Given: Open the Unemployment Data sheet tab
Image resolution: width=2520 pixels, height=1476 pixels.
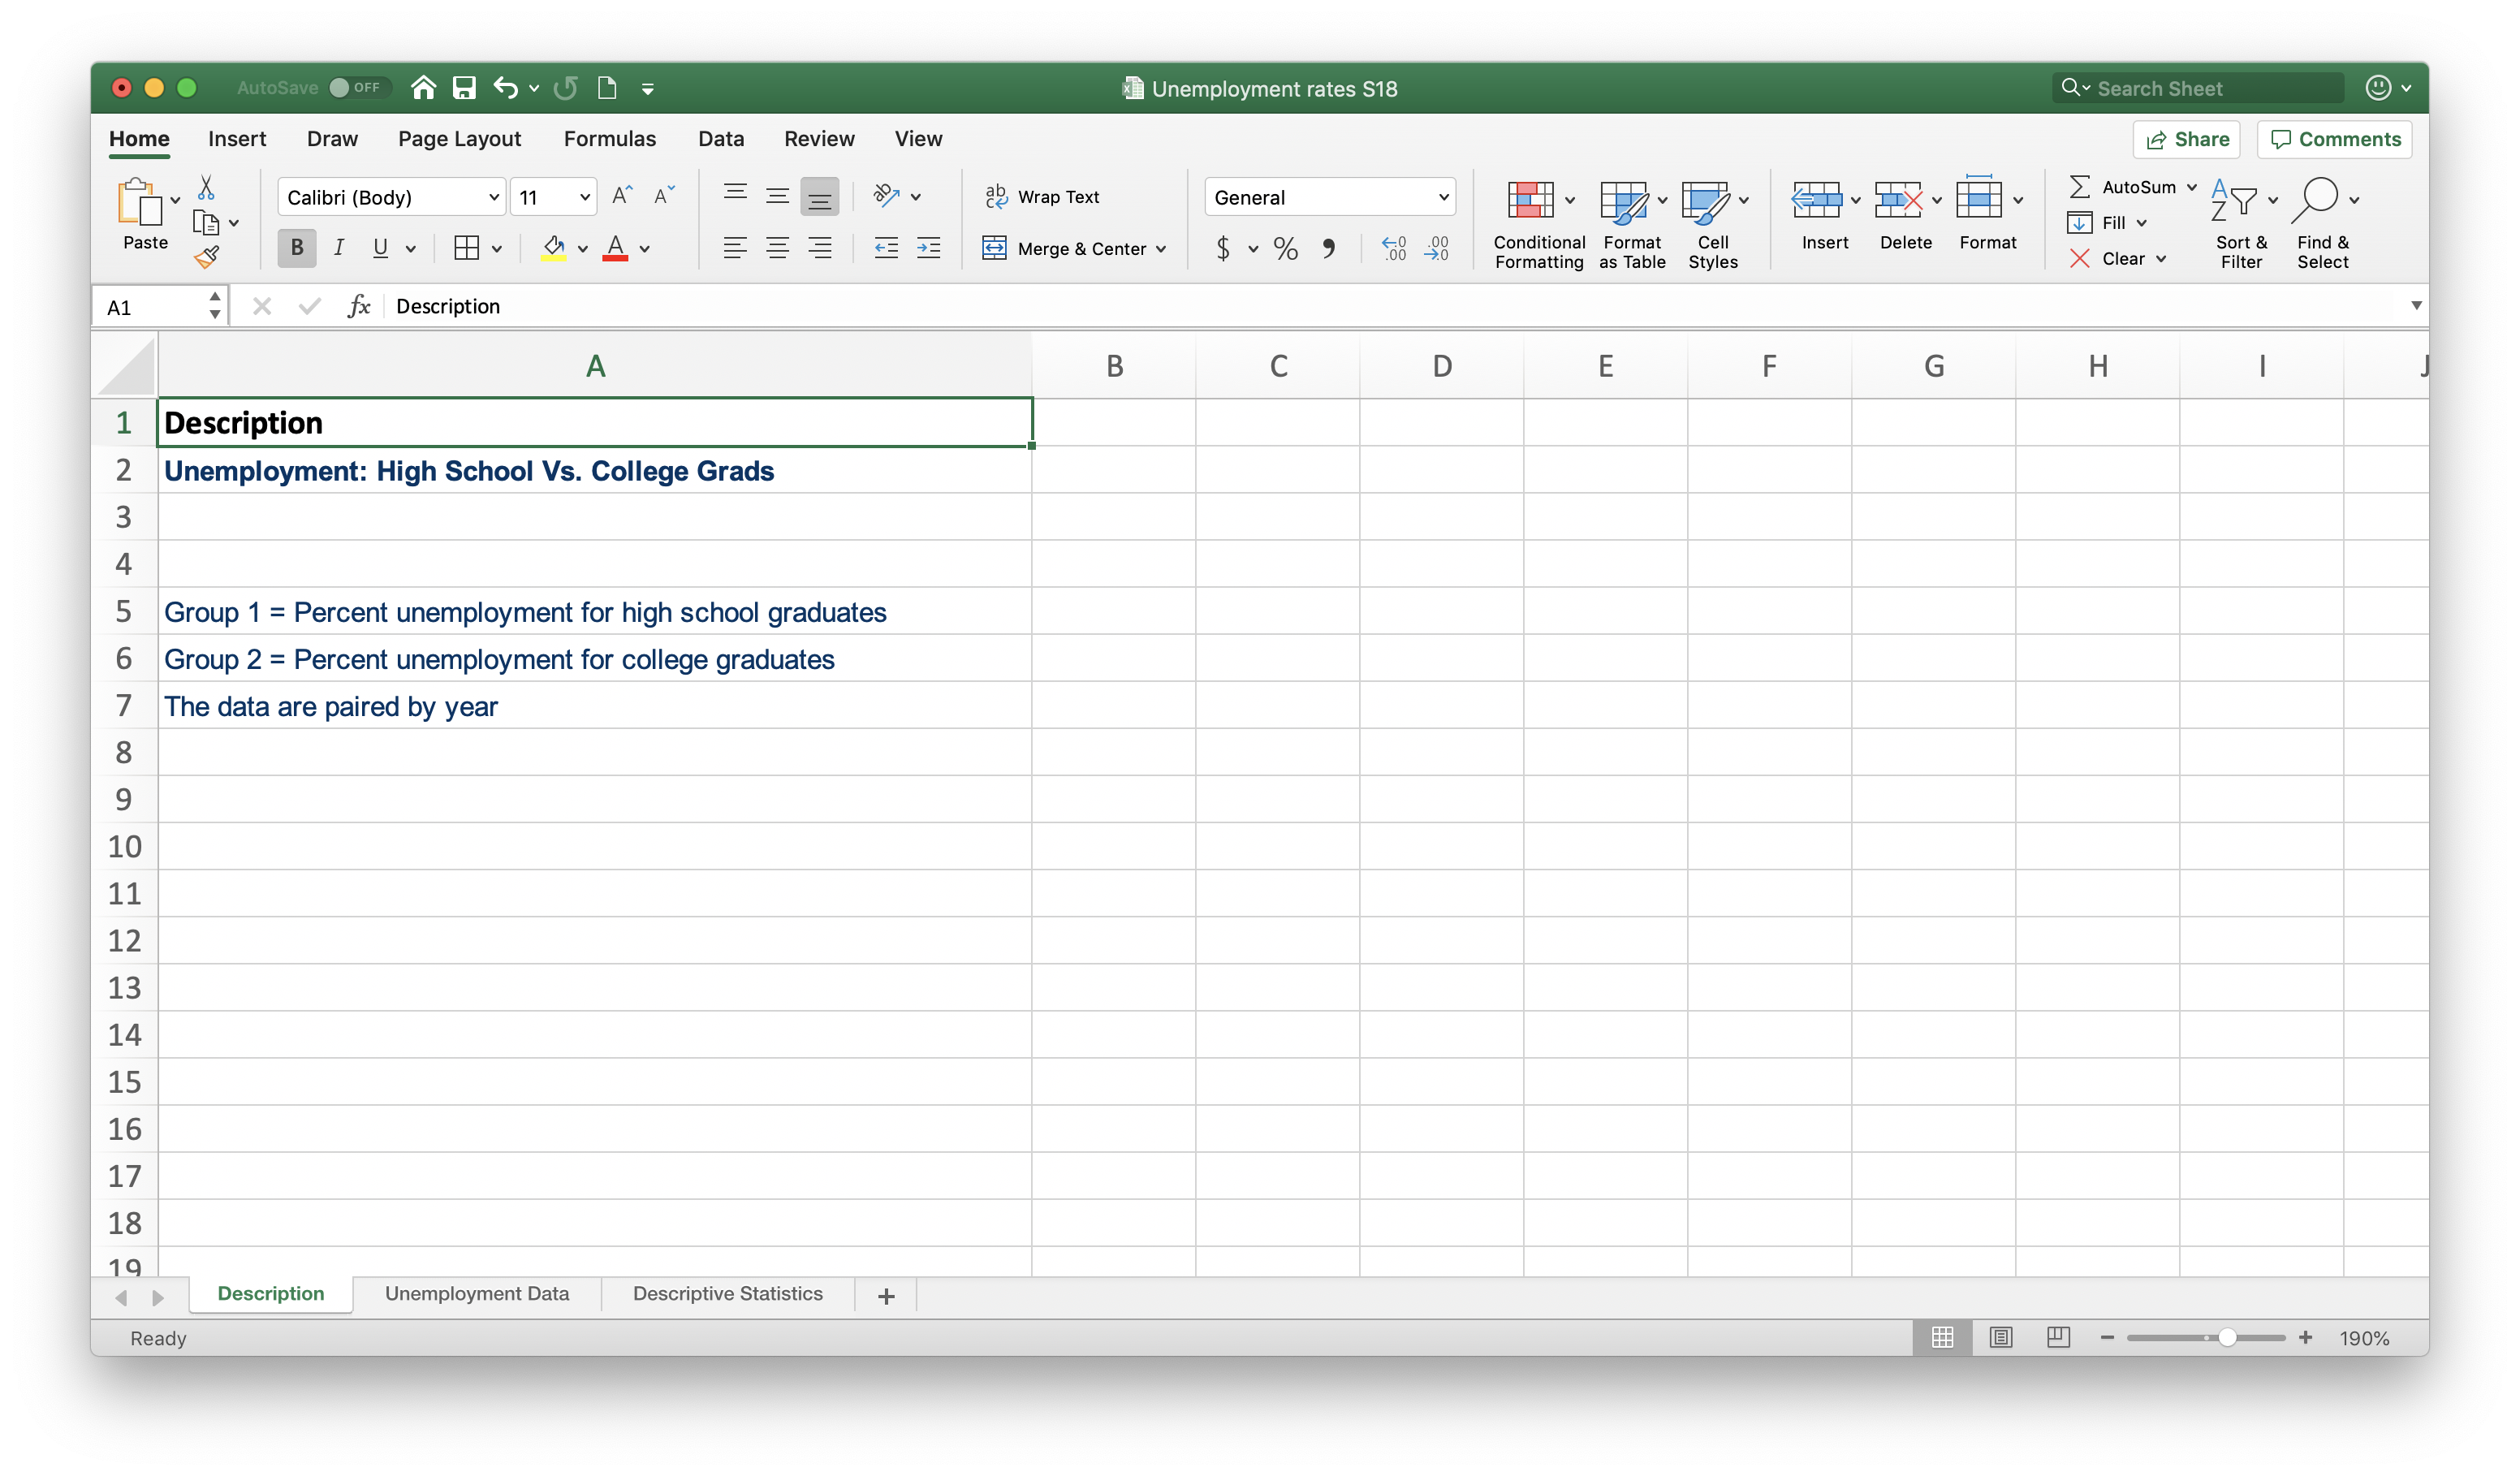Looking at the screenshot, I should [x=477, y=1293].
